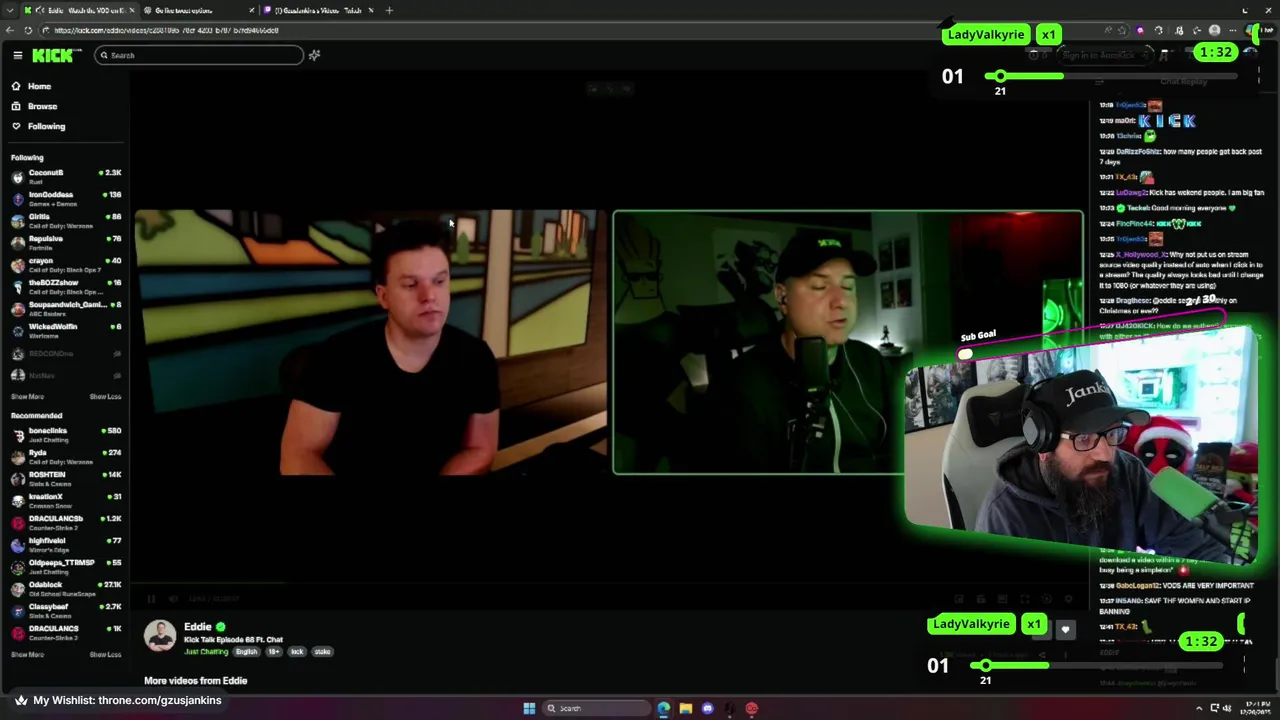The height and width of the screenshot is (720, 1280).
Task: Select the stake tag
Action: tap(322, 652)
